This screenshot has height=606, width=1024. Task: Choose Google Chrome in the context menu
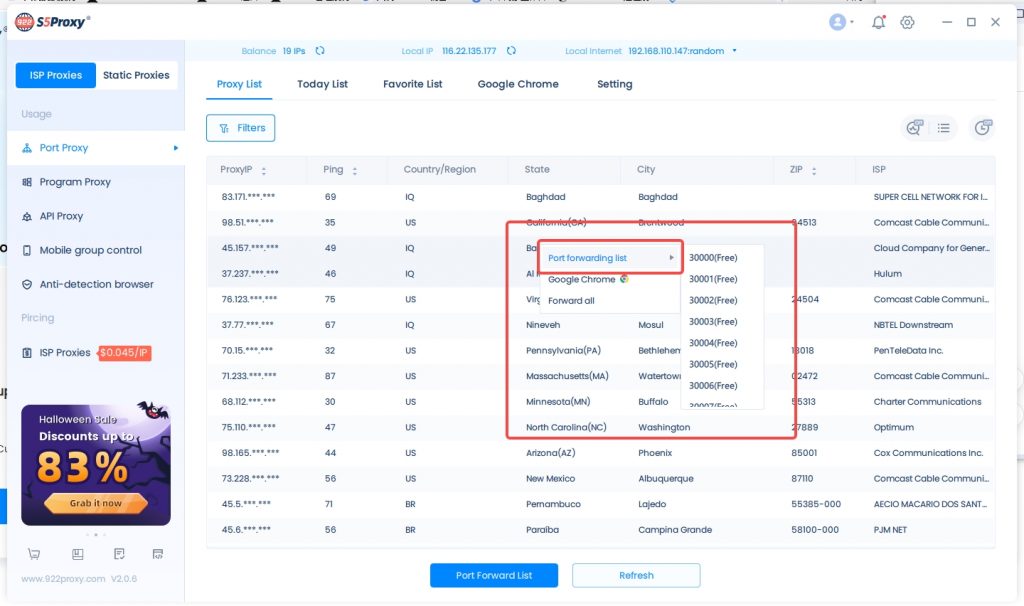(610, 279)
